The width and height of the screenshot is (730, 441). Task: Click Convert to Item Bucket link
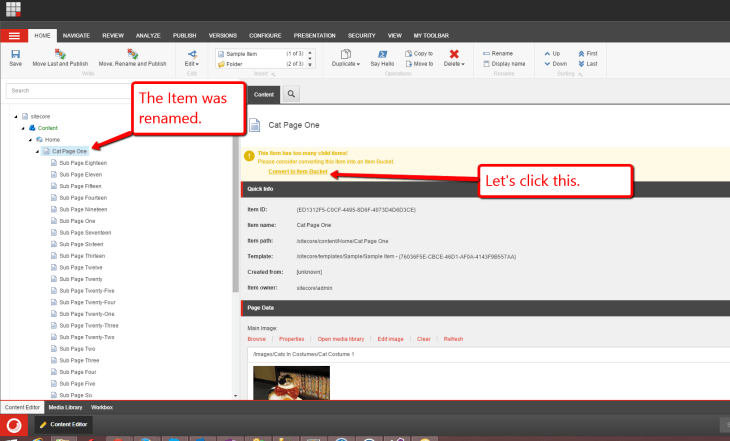298,172
